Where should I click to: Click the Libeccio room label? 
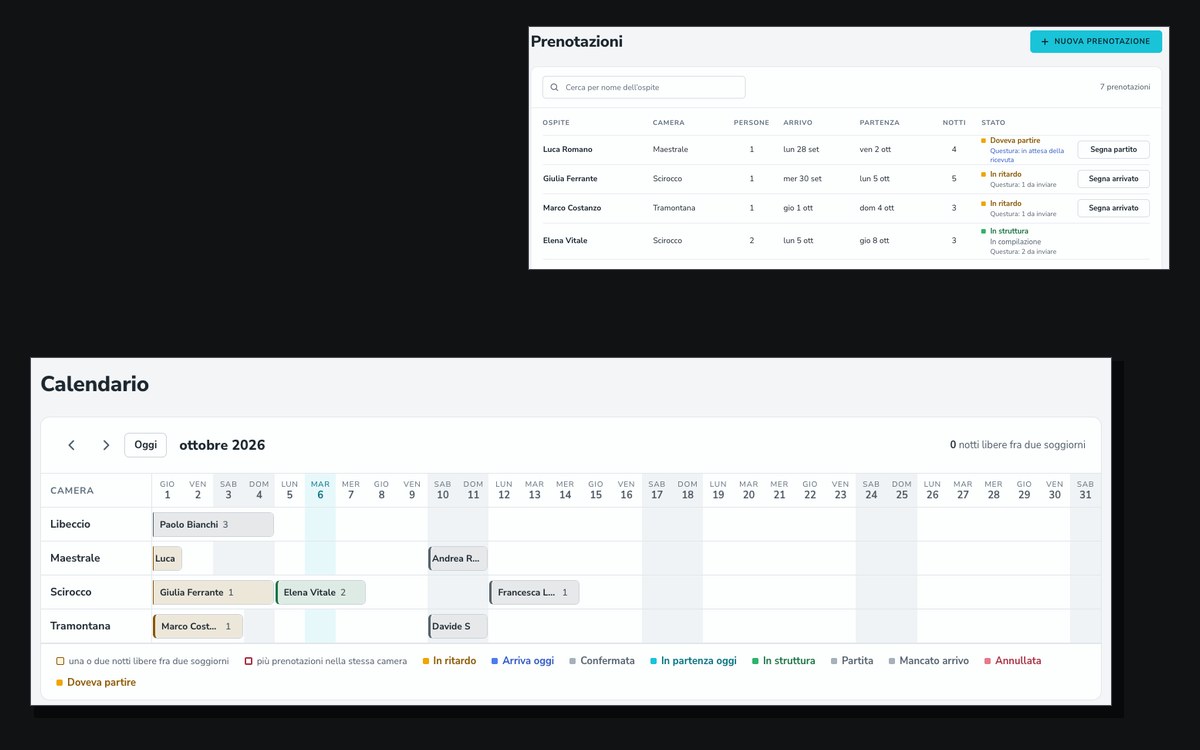tap(70, 524)
